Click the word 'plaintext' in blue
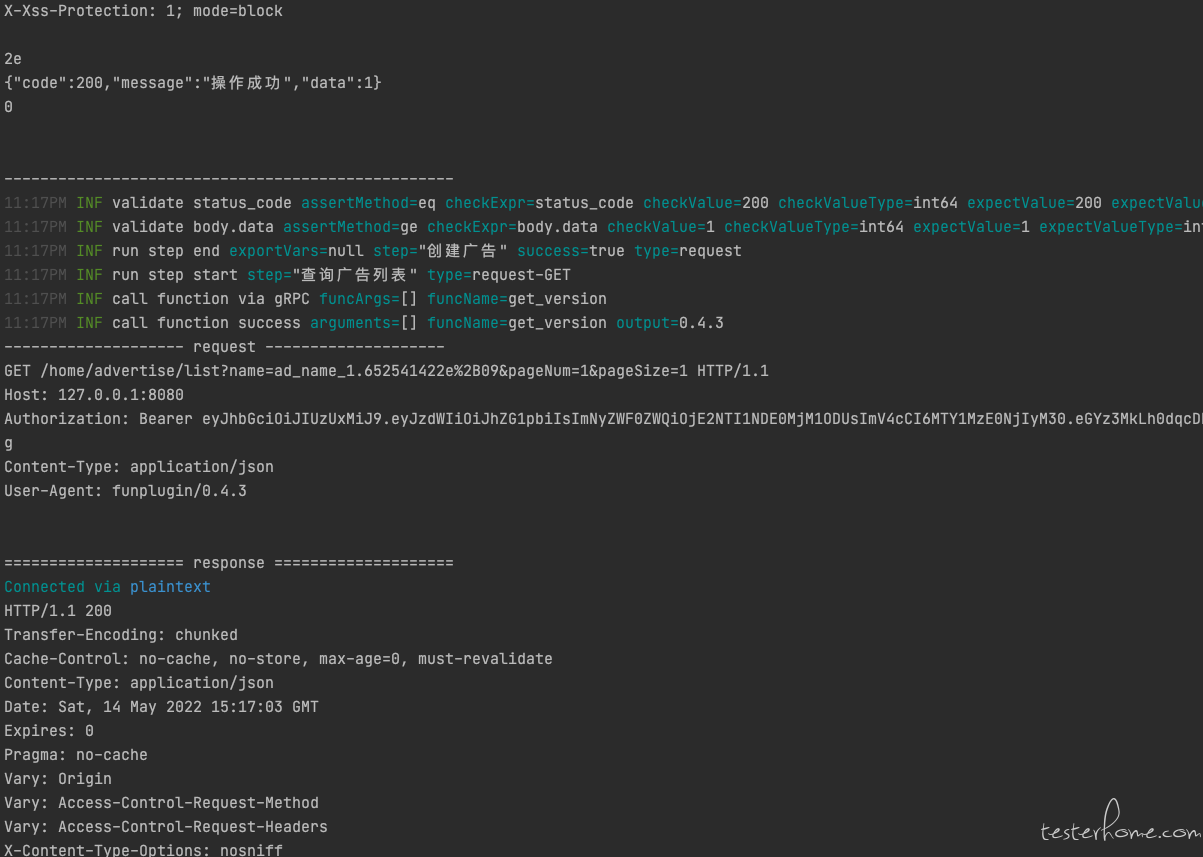1203x857 pixels. click(170, 587)
